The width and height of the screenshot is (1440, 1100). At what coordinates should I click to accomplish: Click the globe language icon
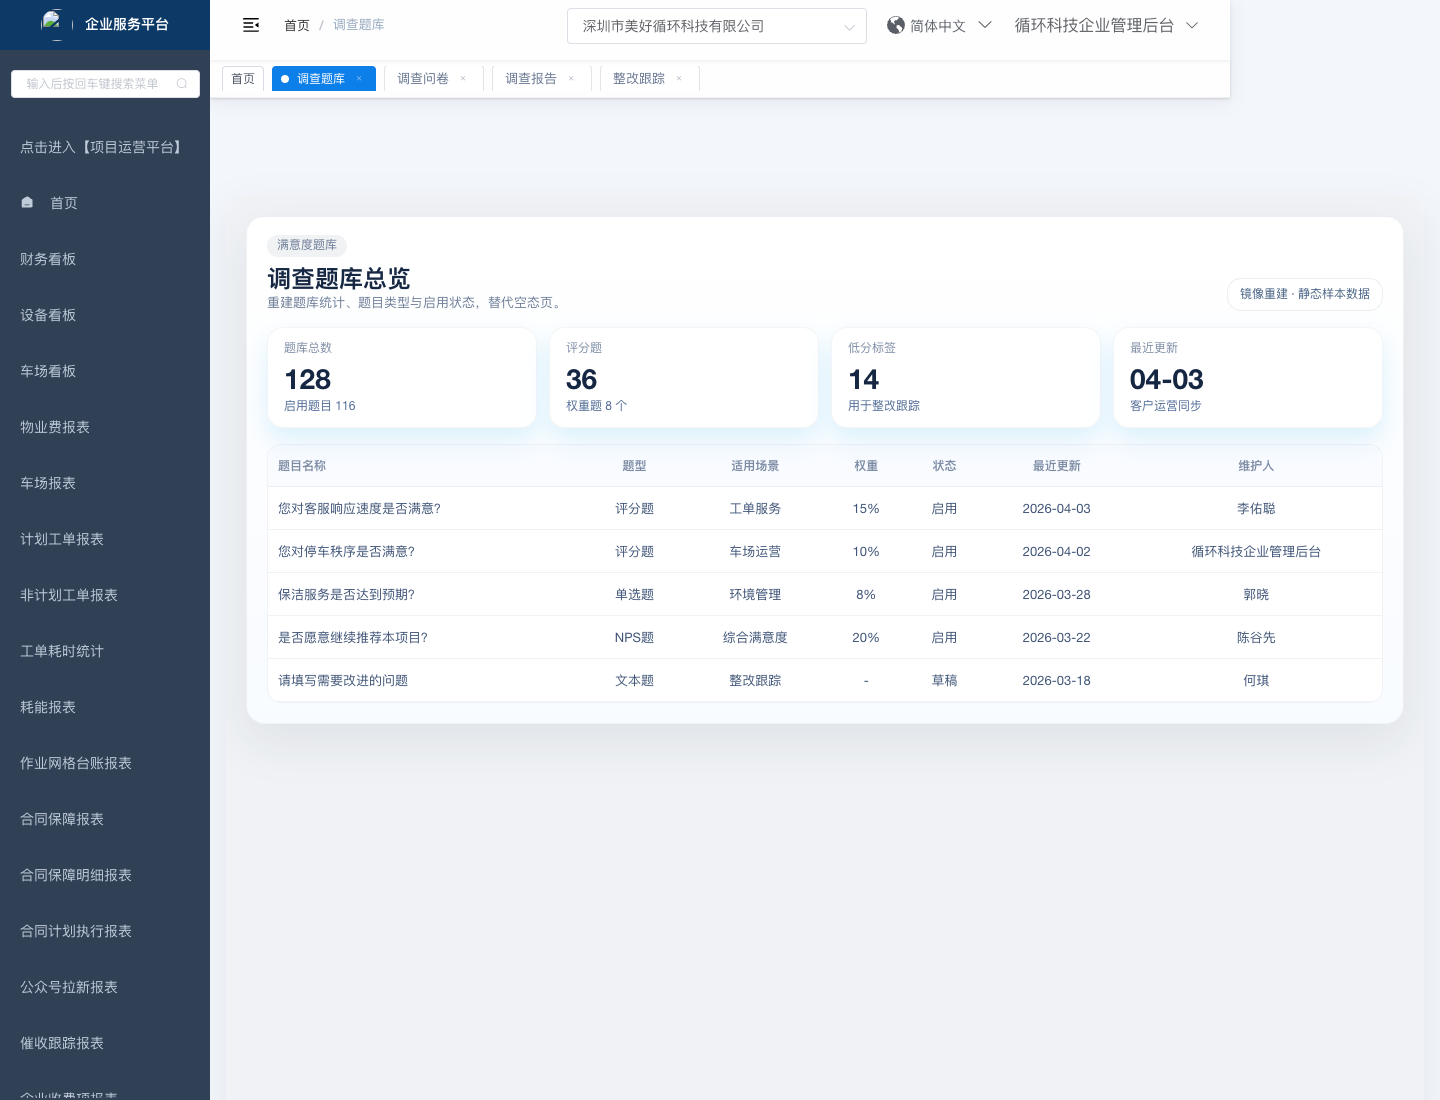click(x=896, y=26)
